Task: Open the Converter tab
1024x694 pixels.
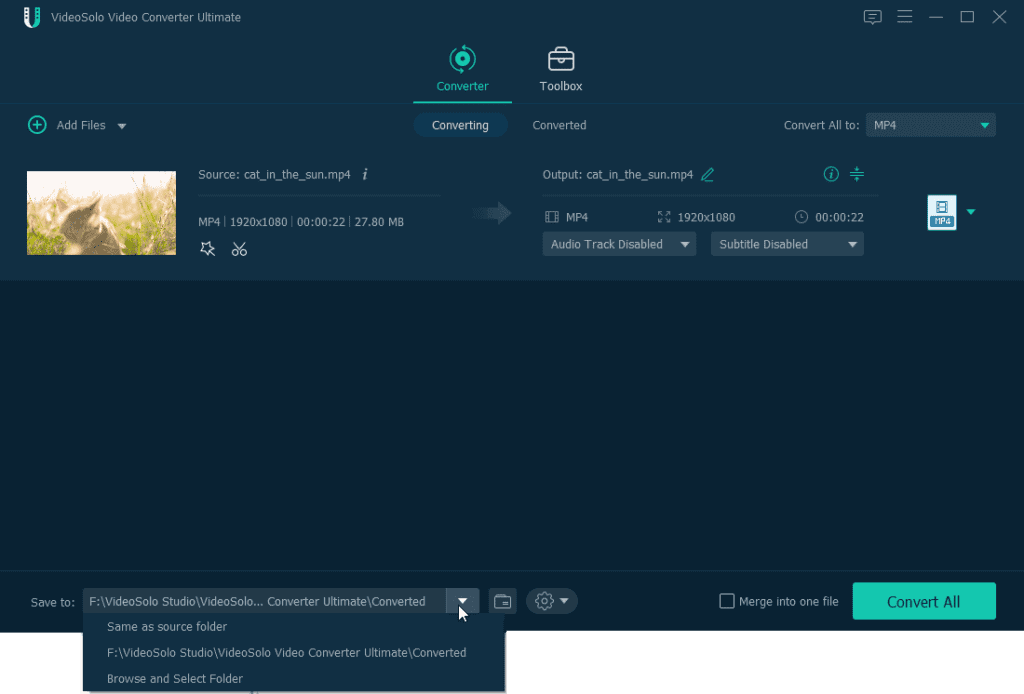Action: [x=462, y=69]
